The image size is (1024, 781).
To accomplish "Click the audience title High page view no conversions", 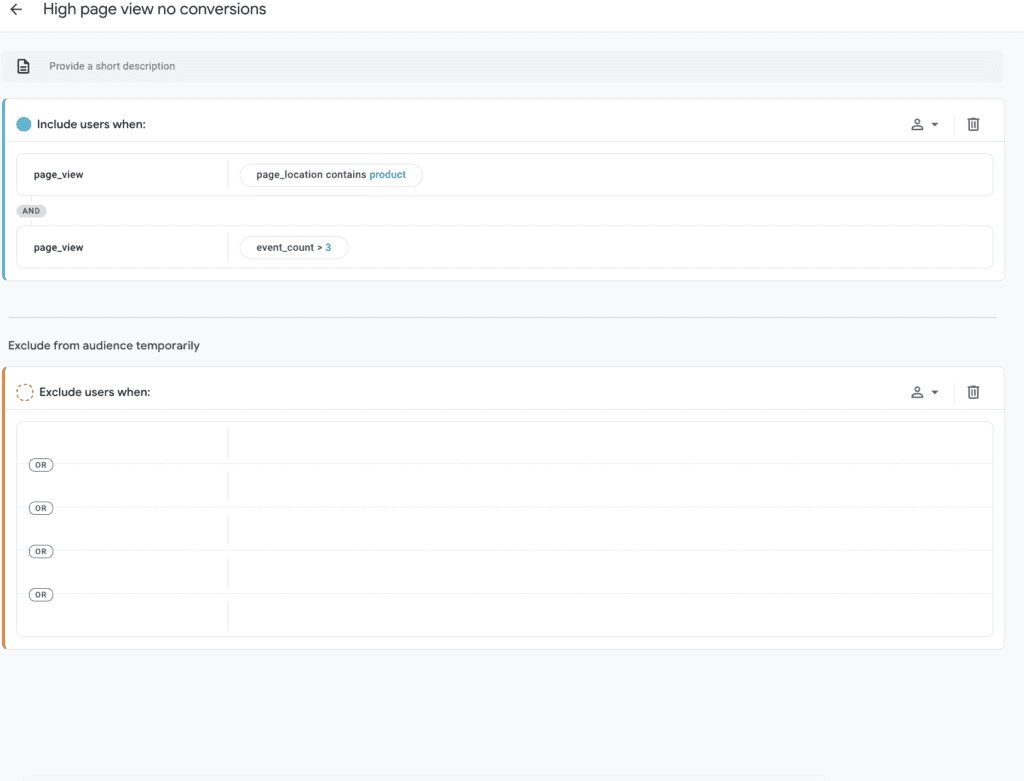I will point(155,9).
